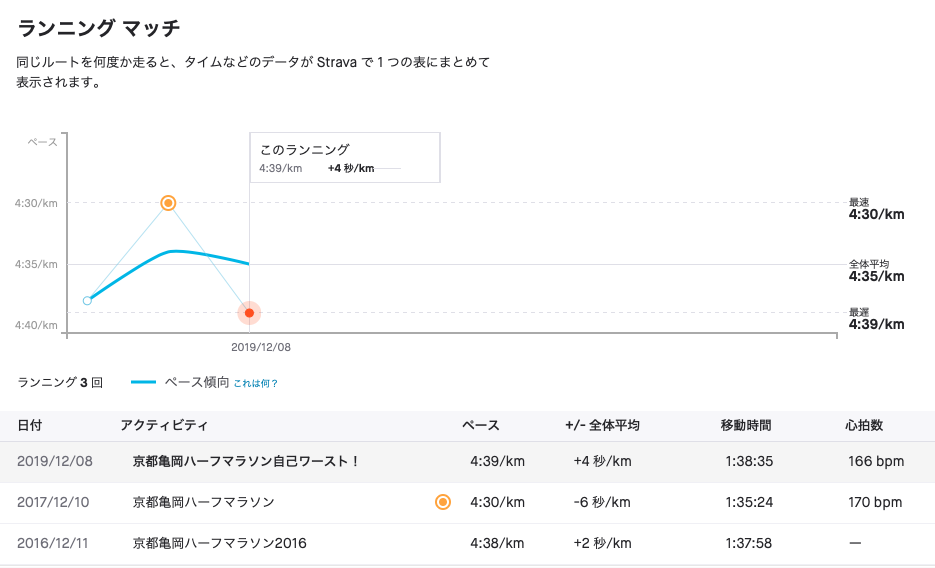Click the moving time 1:37:58
935x568 pixels.
(748, 543)
